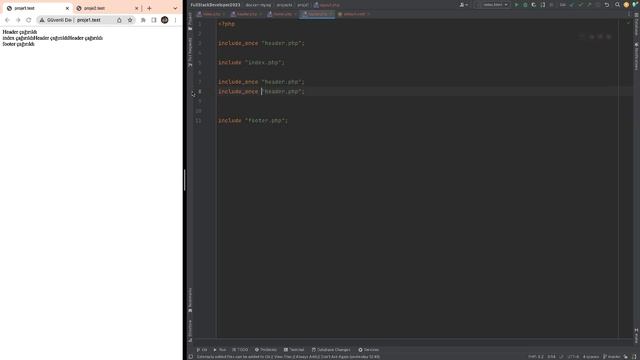The height and width of the screenshot is (360, 640).
Task: Click FullStackDeveloper2023 in the breadcrumb
Action: point(215,5)
